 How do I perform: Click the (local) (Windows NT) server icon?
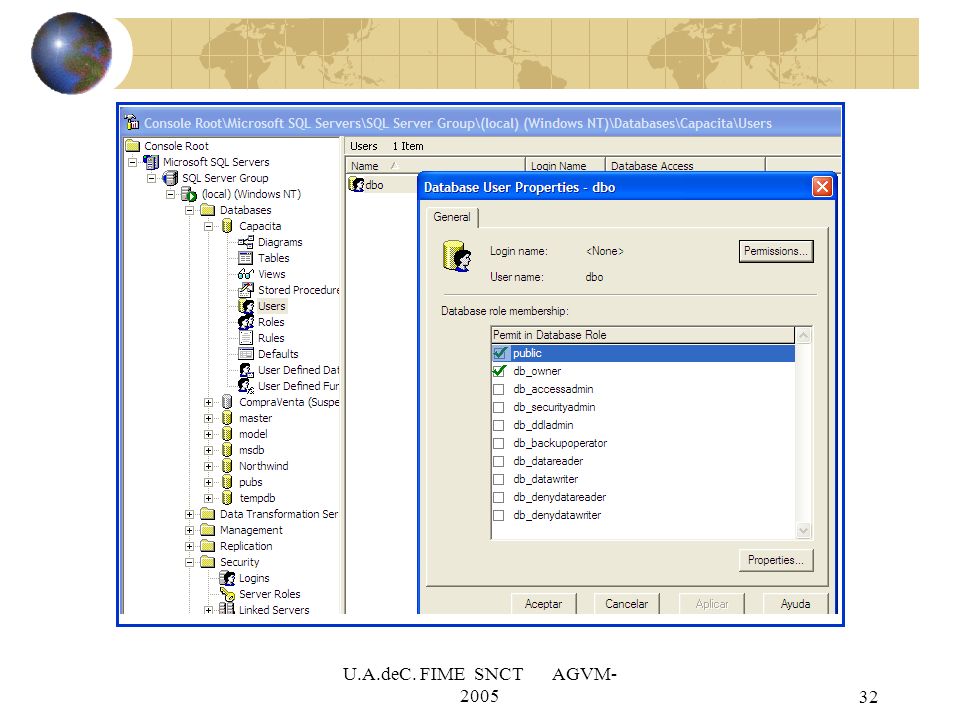(189, 194)
